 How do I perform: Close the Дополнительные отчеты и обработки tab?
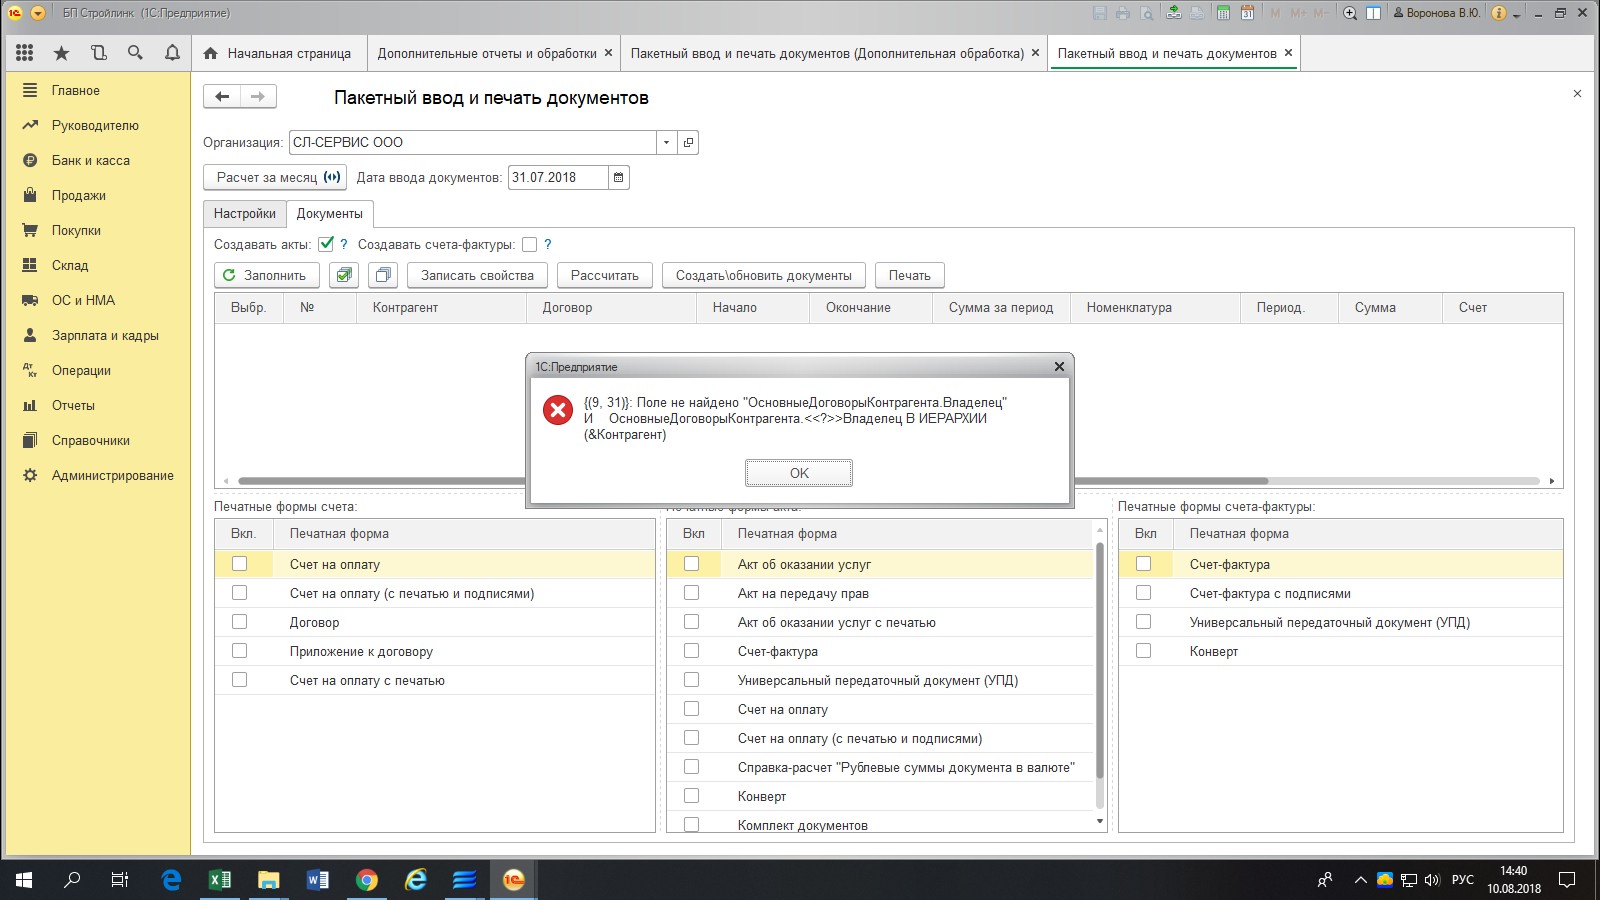(608, 53)
